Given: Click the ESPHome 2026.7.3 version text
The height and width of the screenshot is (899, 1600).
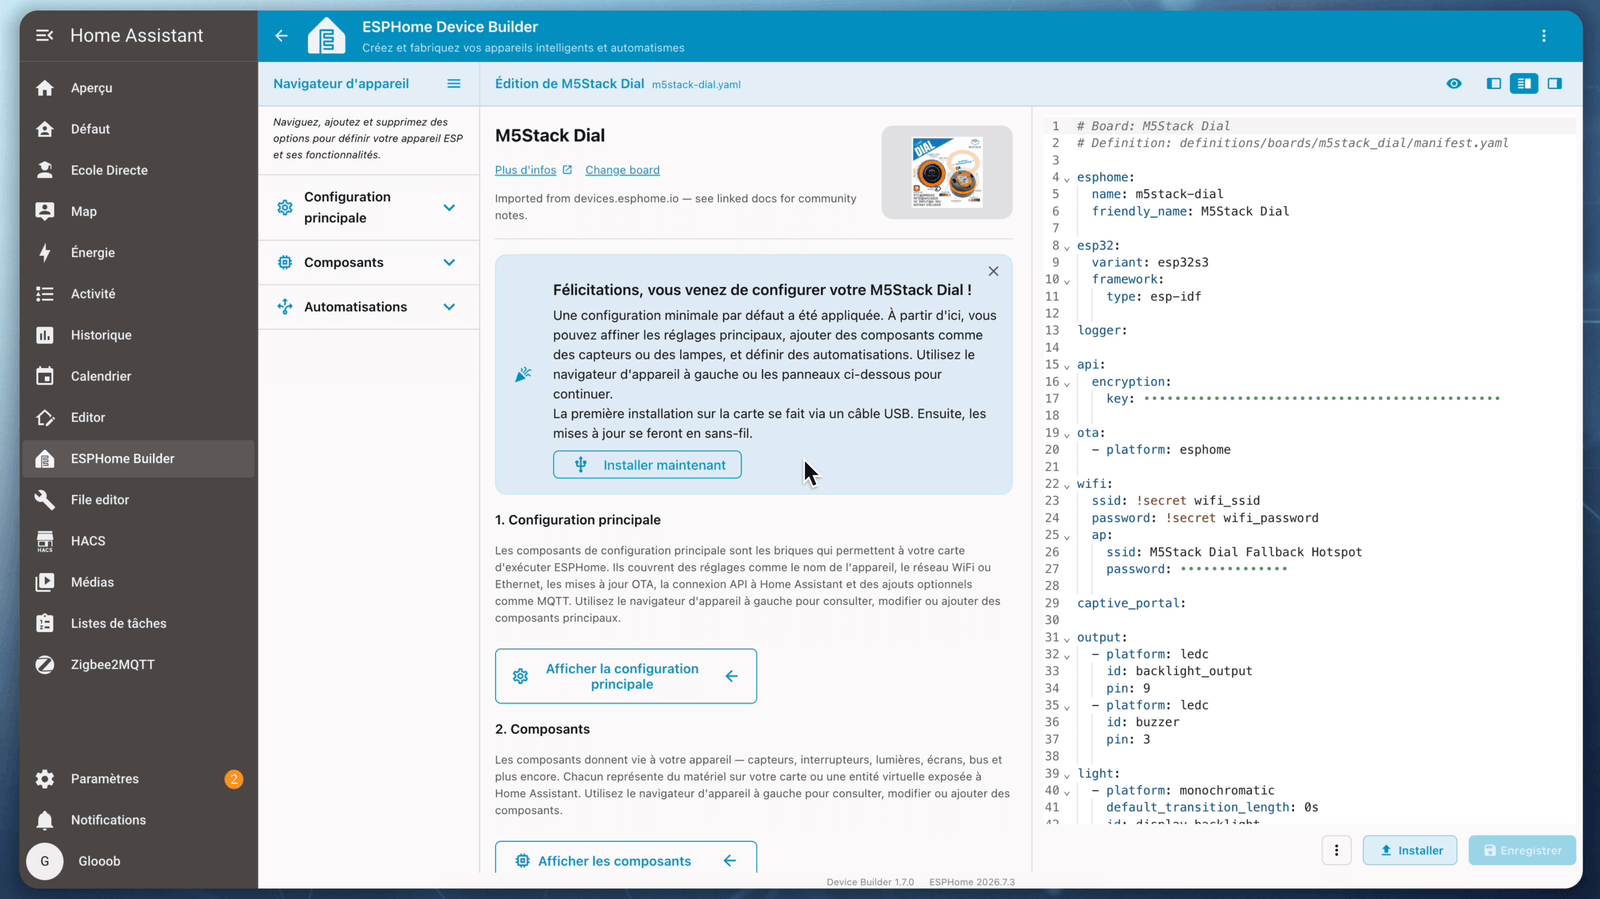Looking at the screenshot, I should [x=972, y=882].
